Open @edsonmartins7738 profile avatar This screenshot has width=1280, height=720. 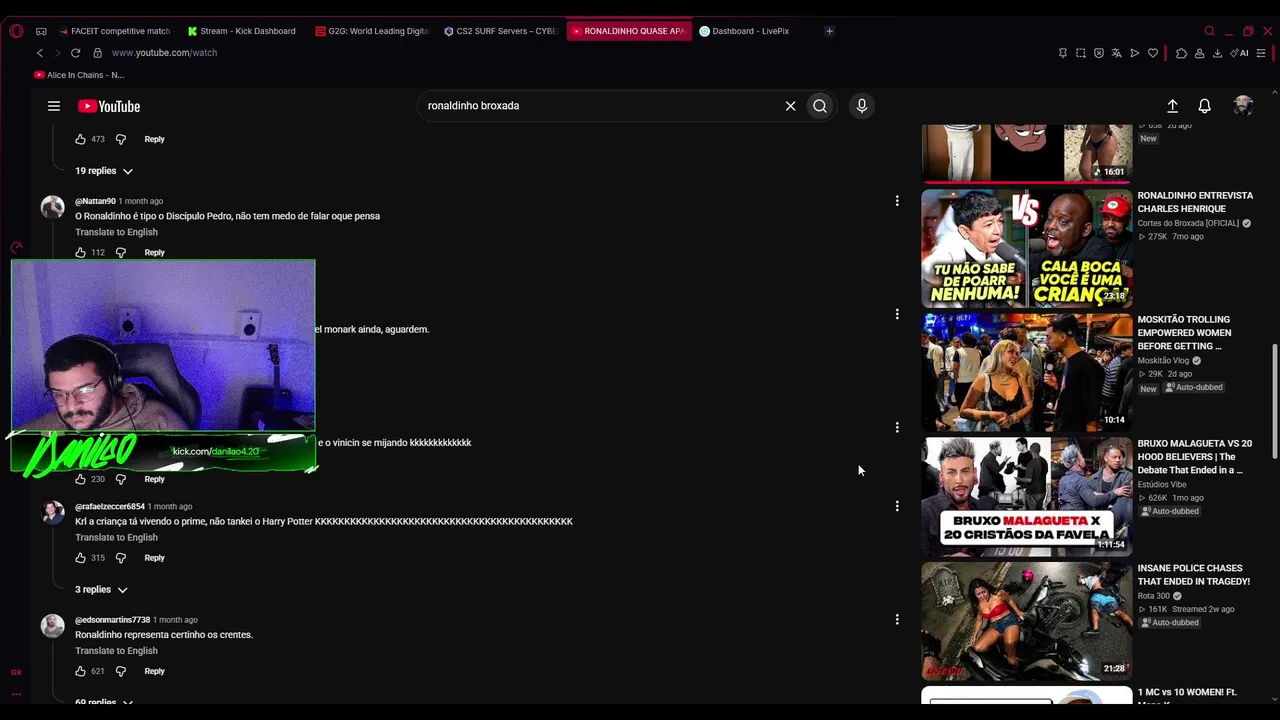coord(52,625)
